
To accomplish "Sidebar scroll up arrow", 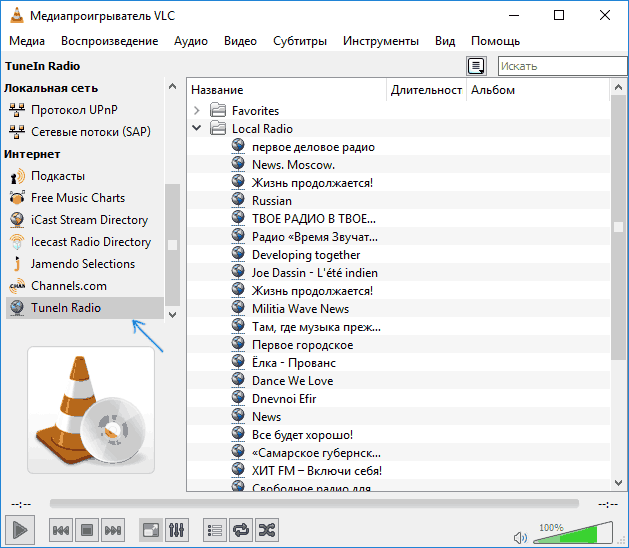I will point(172,86).
